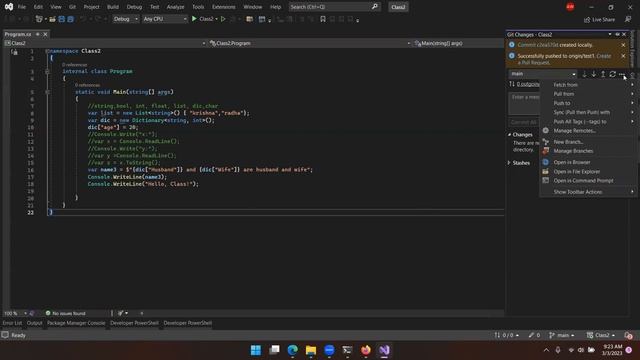Choose 'Manage Remotes...' in the menu
640x360 pixels.
[588, 131]
